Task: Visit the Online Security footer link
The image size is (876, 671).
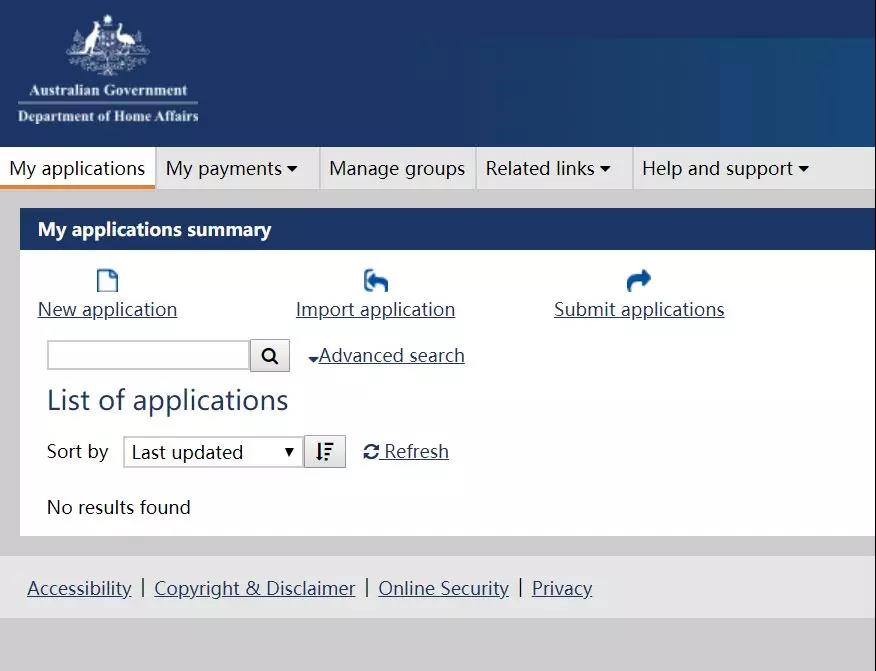Action: pyautogui.click(x=443, y=589)
